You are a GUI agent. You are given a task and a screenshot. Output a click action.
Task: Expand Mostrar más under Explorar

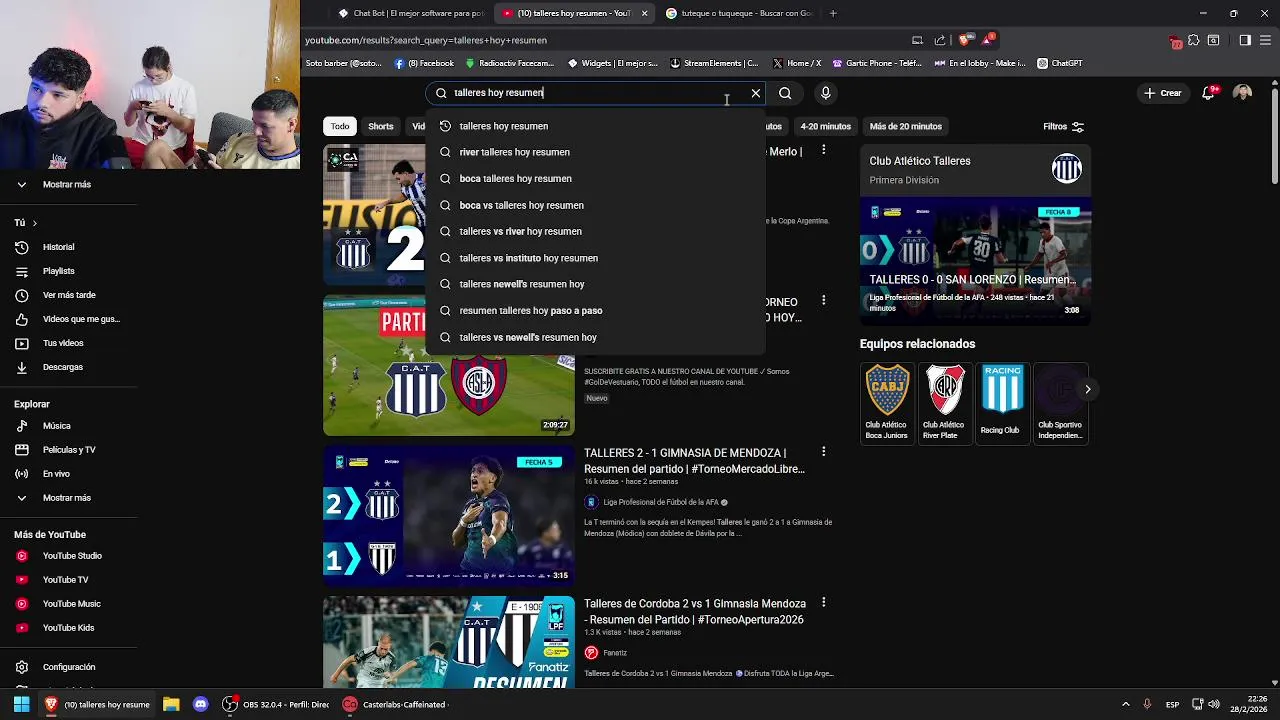pos(68,498)
